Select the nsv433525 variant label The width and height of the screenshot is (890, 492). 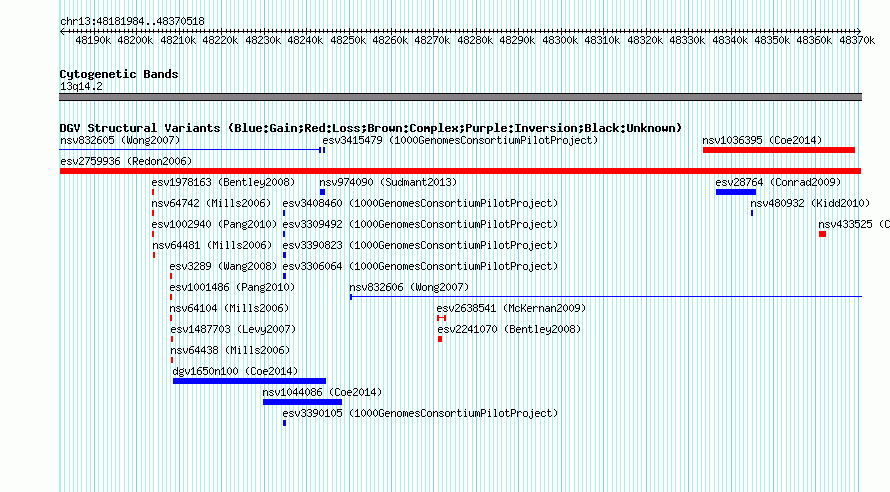click(854, 224)
